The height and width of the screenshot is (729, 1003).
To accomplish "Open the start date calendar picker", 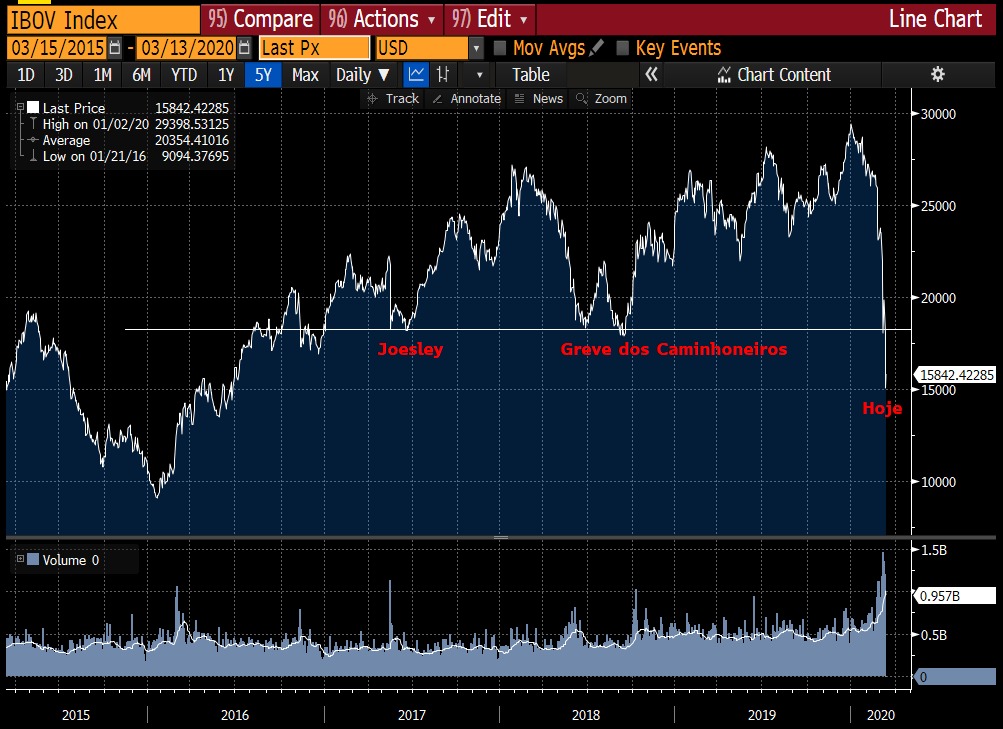I will click(115, 48).
